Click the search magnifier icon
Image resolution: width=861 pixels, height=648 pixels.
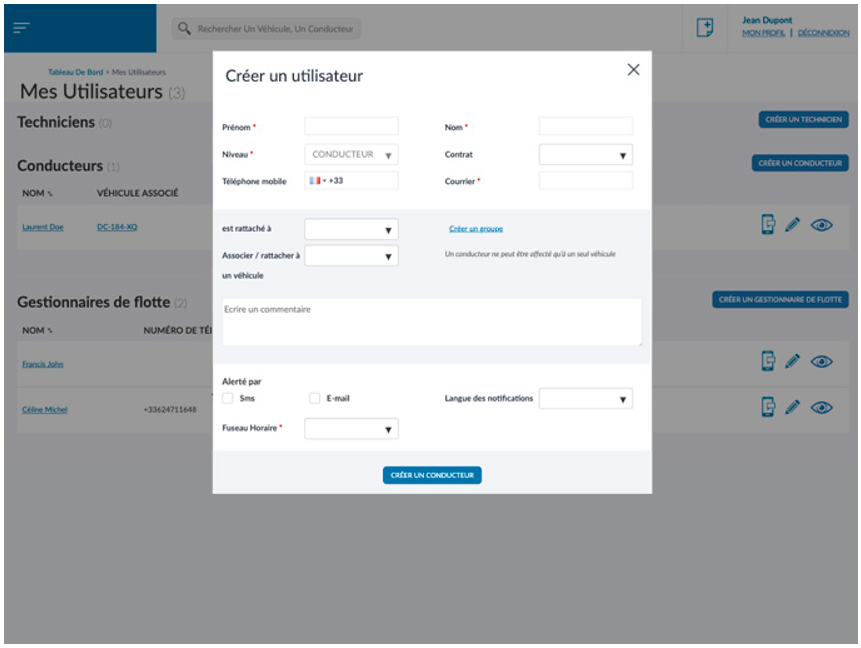(x=184, y=29)
